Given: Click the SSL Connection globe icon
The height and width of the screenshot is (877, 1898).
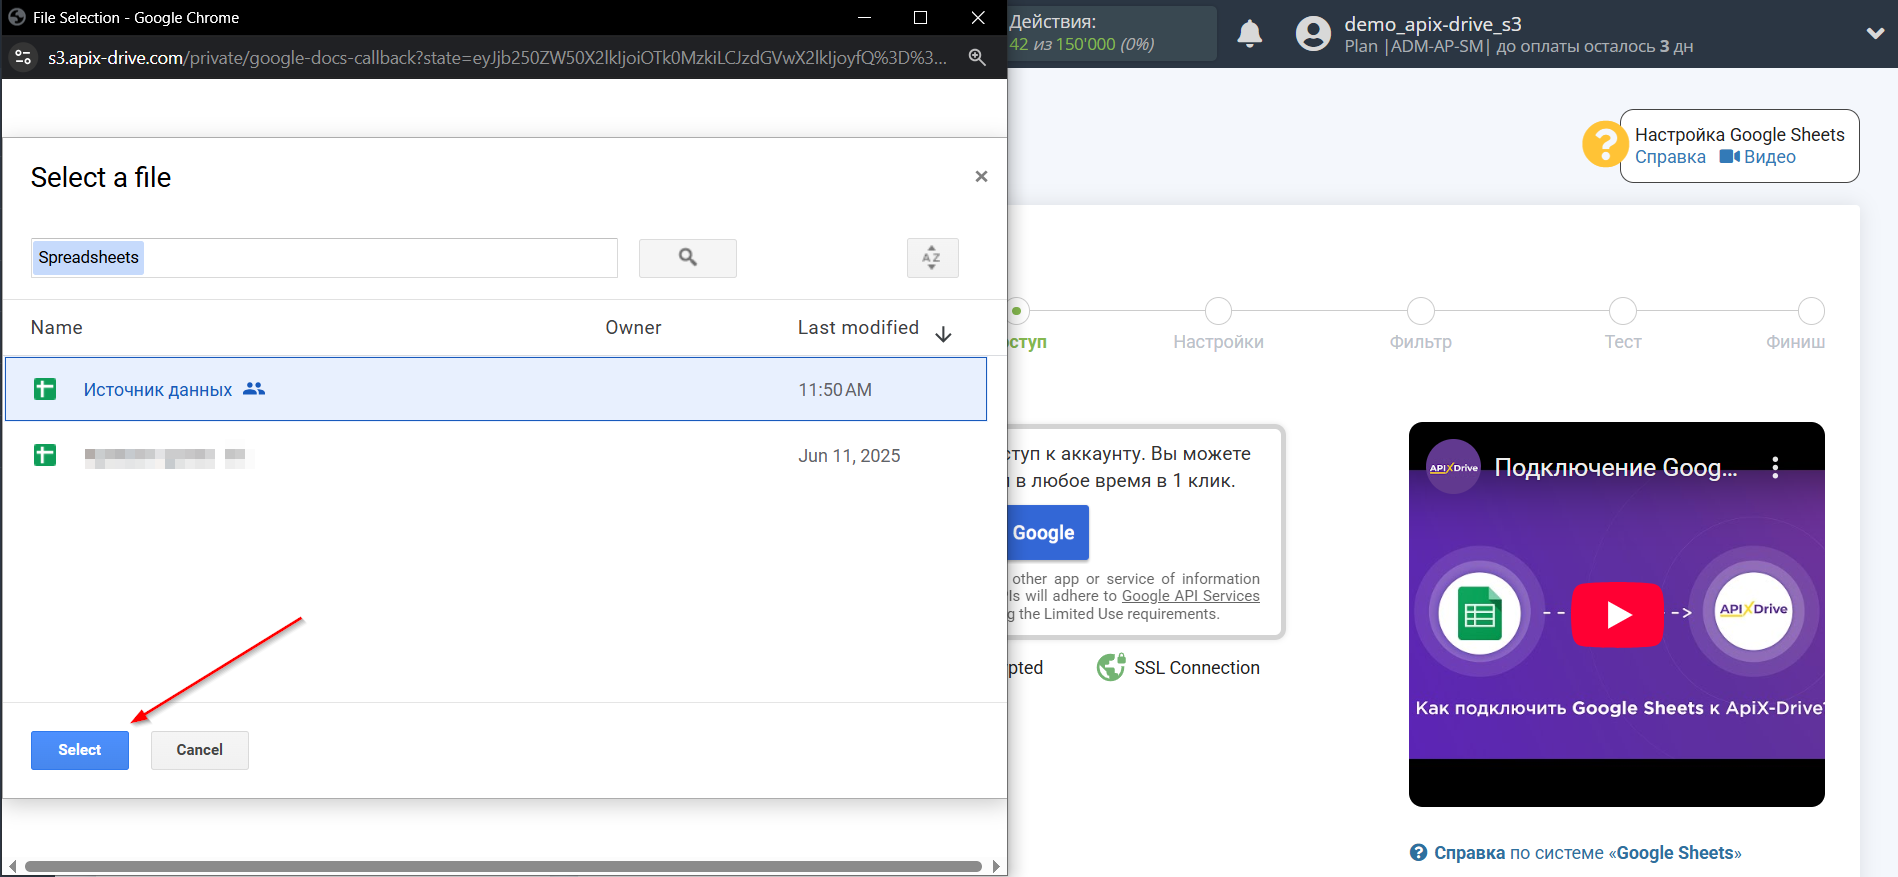Looking at the screenshot, I should tap(1111, 667).
